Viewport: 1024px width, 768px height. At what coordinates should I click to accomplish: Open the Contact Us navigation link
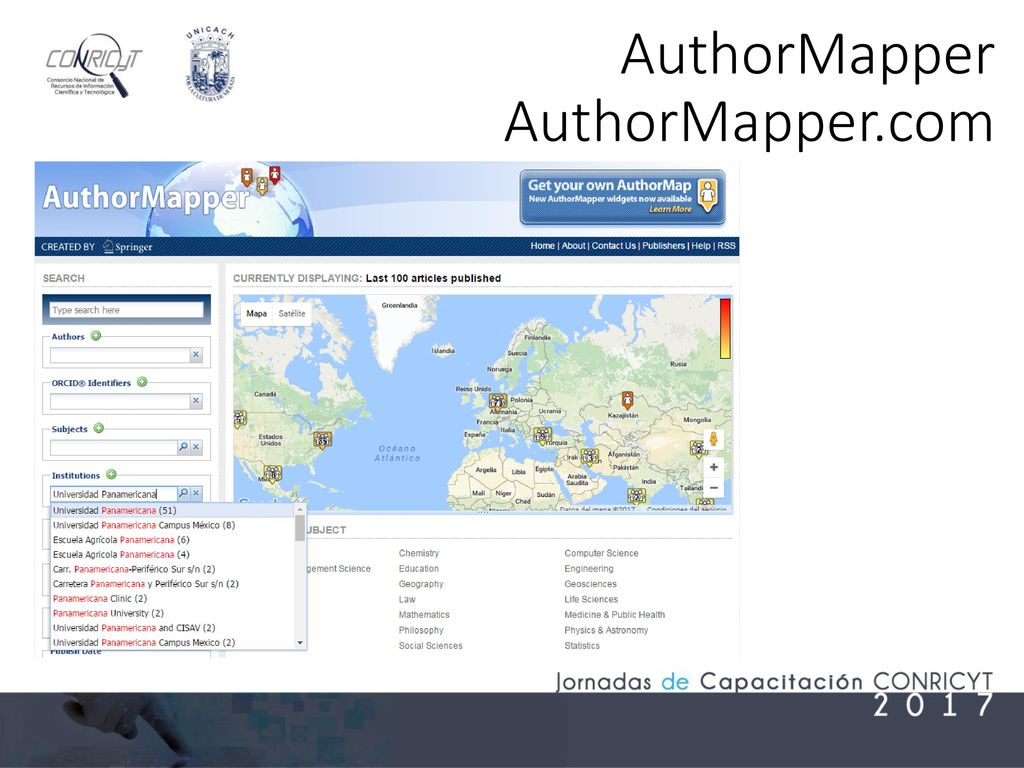coord(613,246)
